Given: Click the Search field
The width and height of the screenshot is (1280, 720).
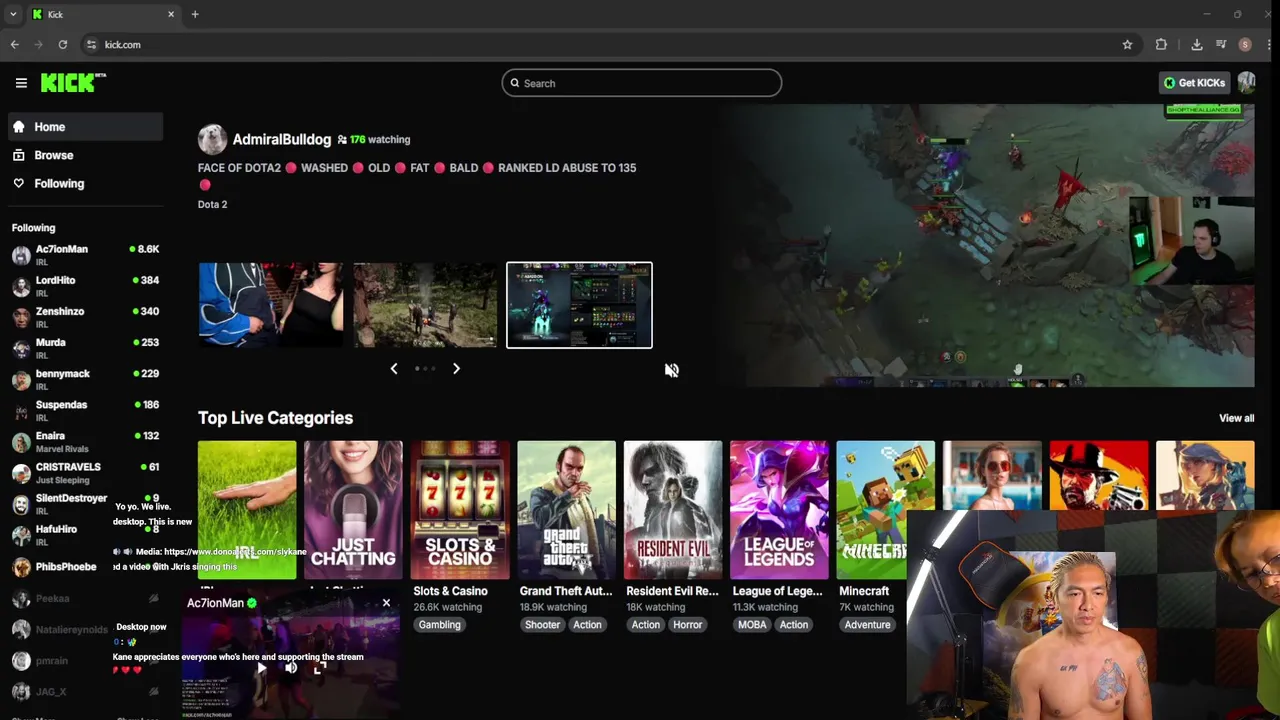Looking at the screenshot, I should pyautogui.click(x=642, y=83).
